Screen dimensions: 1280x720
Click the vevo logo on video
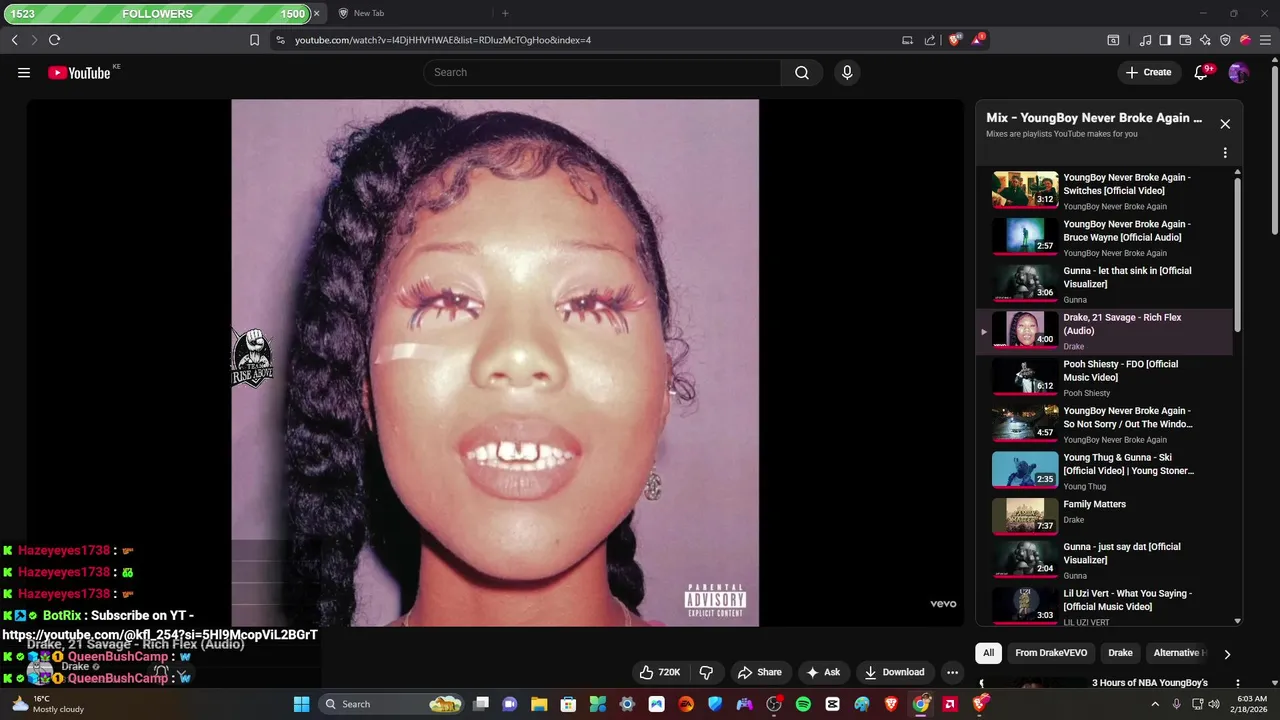click(943, 604)
